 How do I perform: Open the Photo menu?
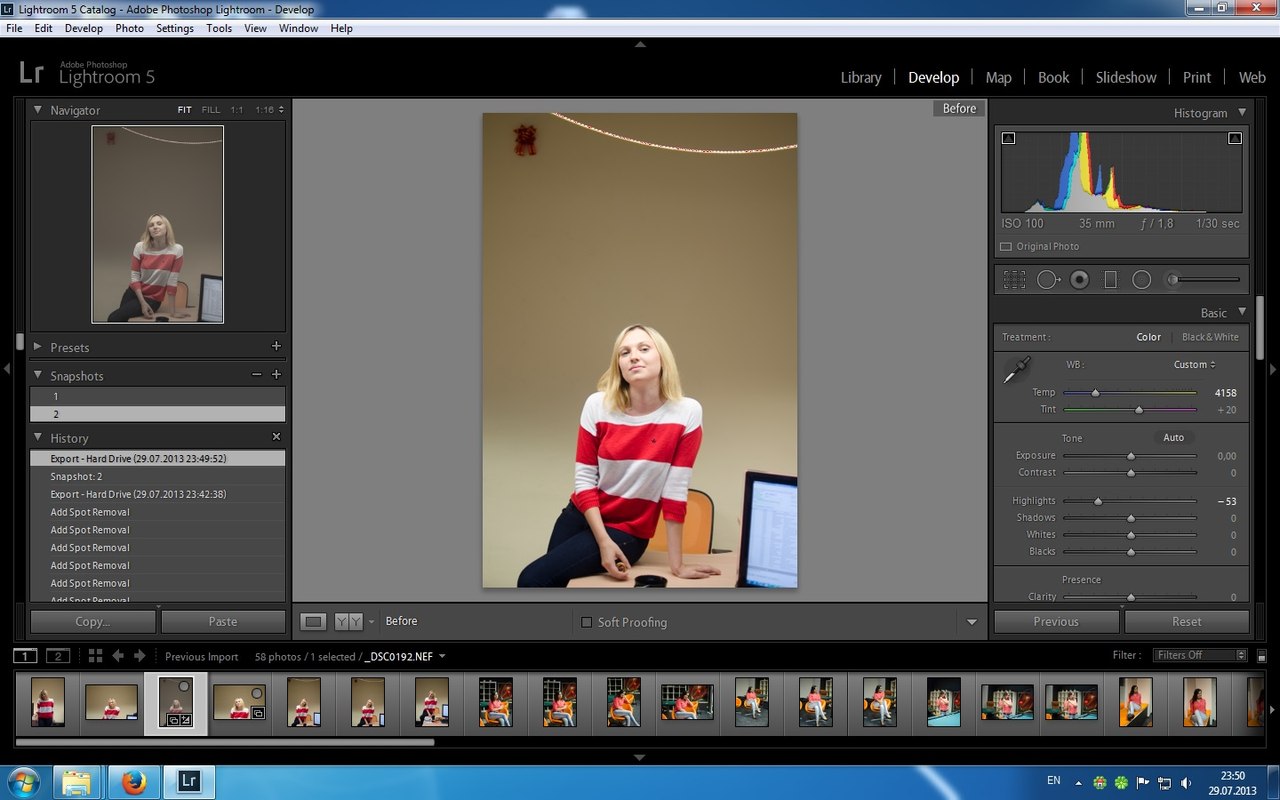coord(130,28)
